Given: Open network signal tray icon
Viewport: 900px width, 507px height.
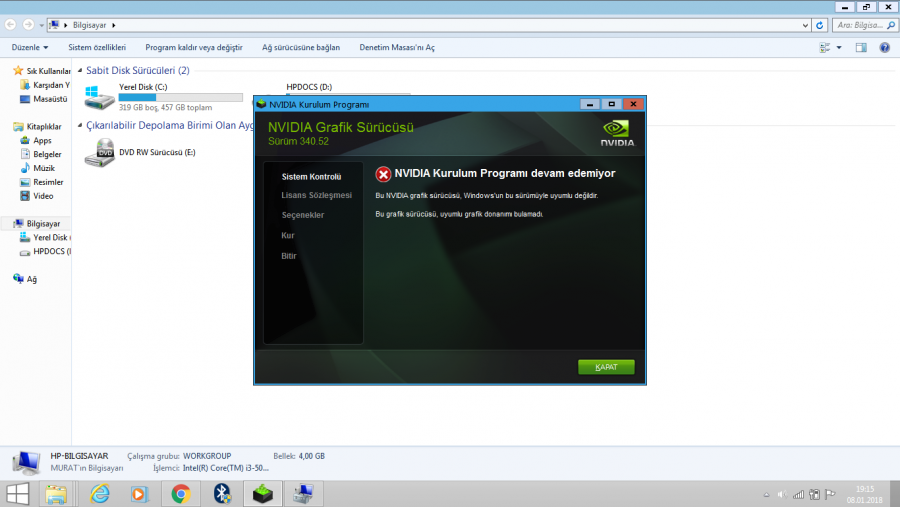Looking at the screenshot, I should click(x=798, y=494).
